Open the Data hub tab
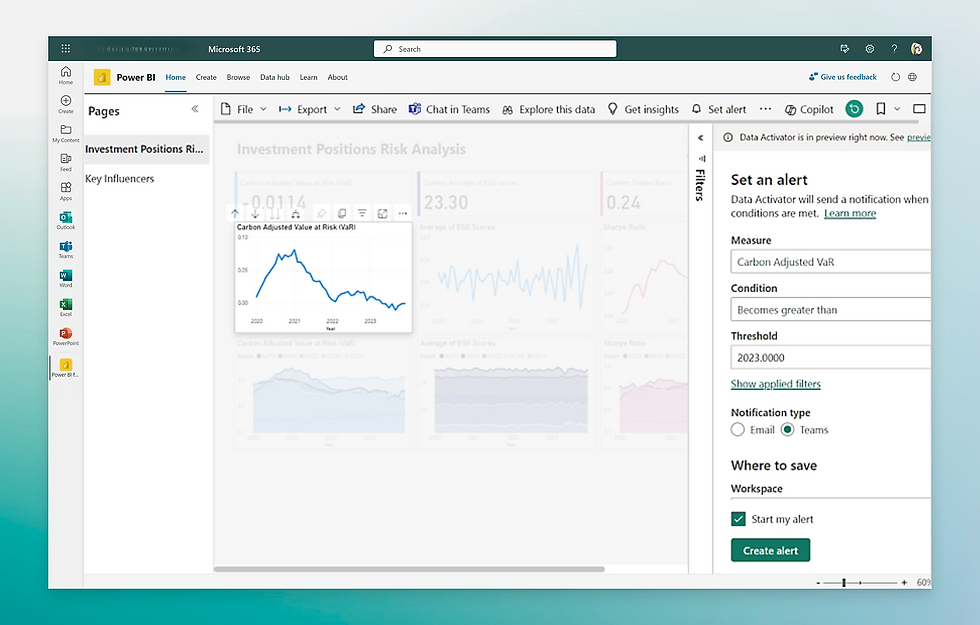Screen dimensions: 980x625 pyautogui.click(x=275, y=77)
